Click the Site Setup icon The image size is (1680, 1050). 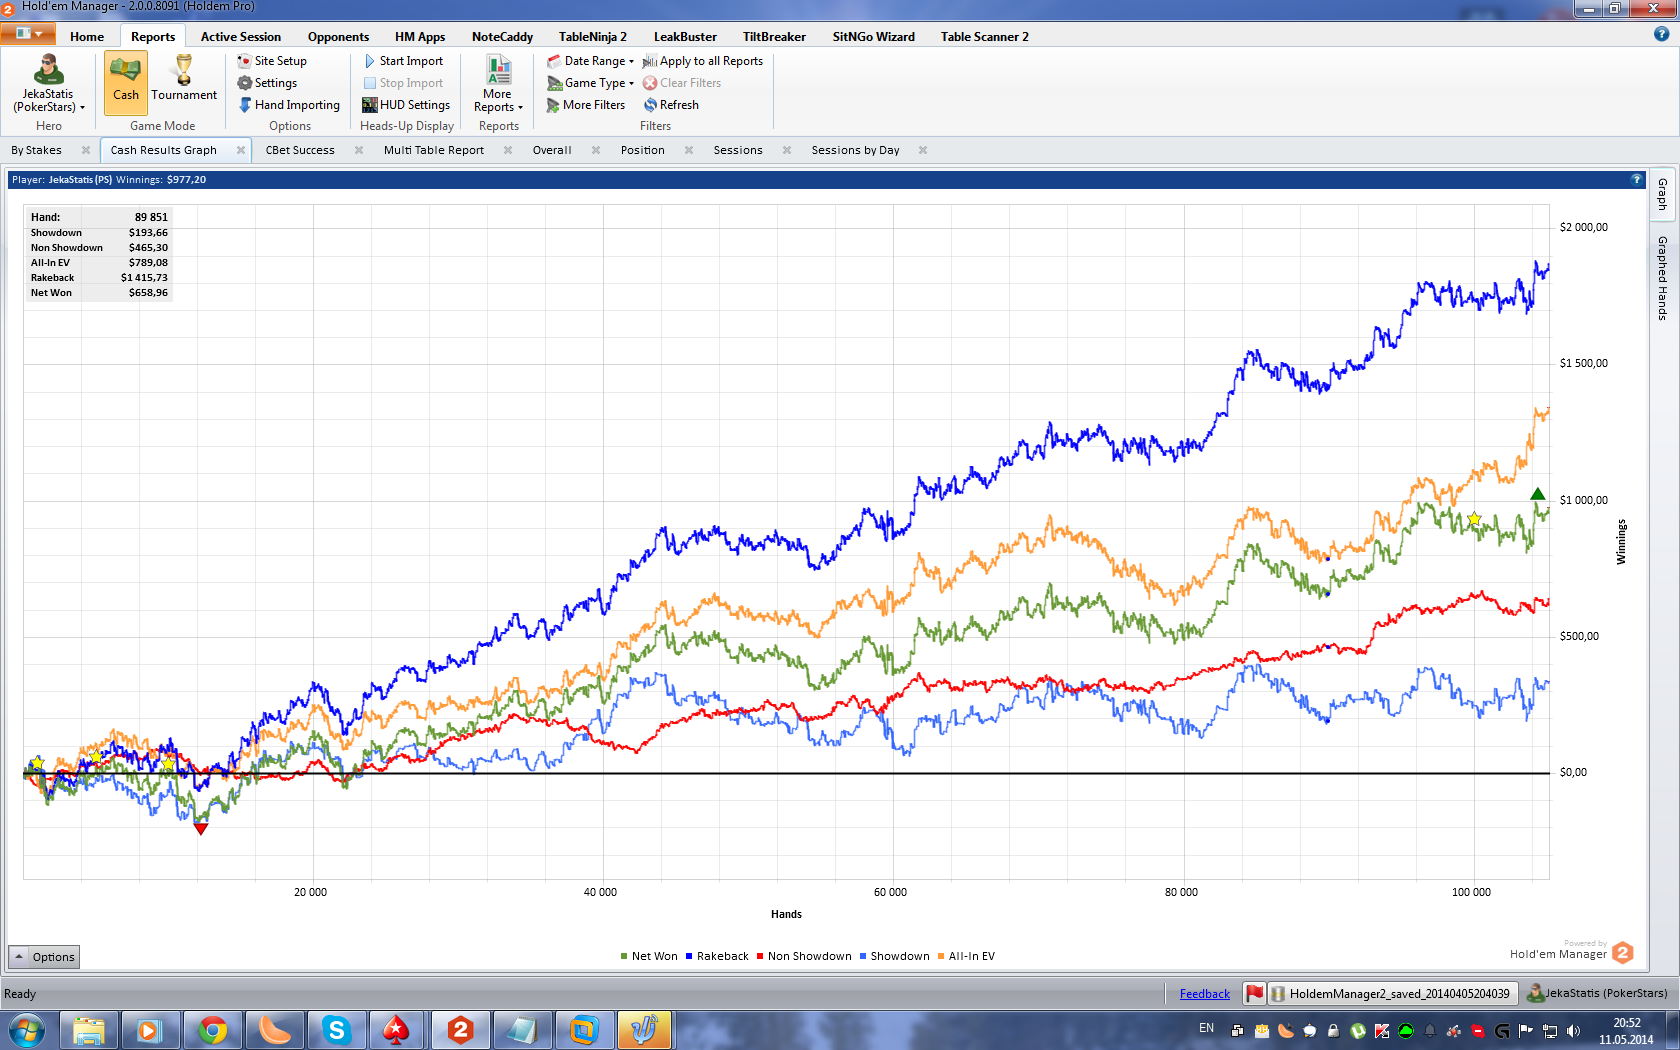coord(244,61)
